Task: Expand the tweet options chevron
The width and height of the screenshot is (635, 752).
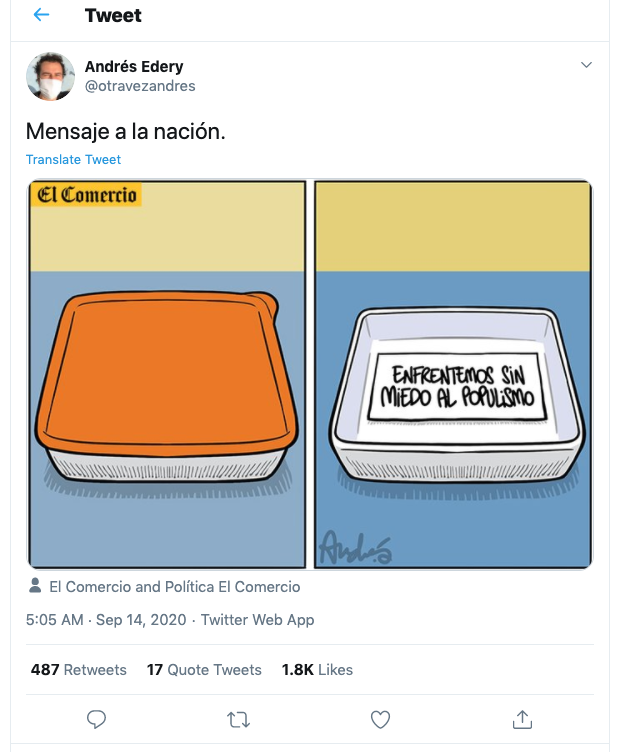Action: pos(586,65)
